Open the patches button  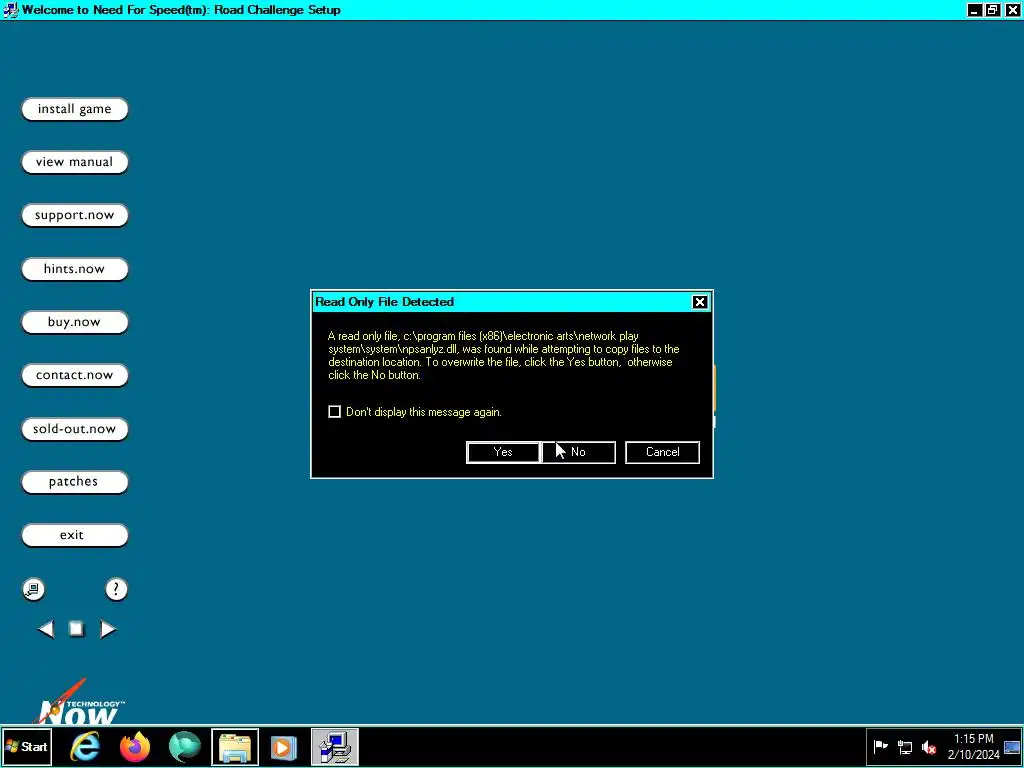[x=74, y=482]
